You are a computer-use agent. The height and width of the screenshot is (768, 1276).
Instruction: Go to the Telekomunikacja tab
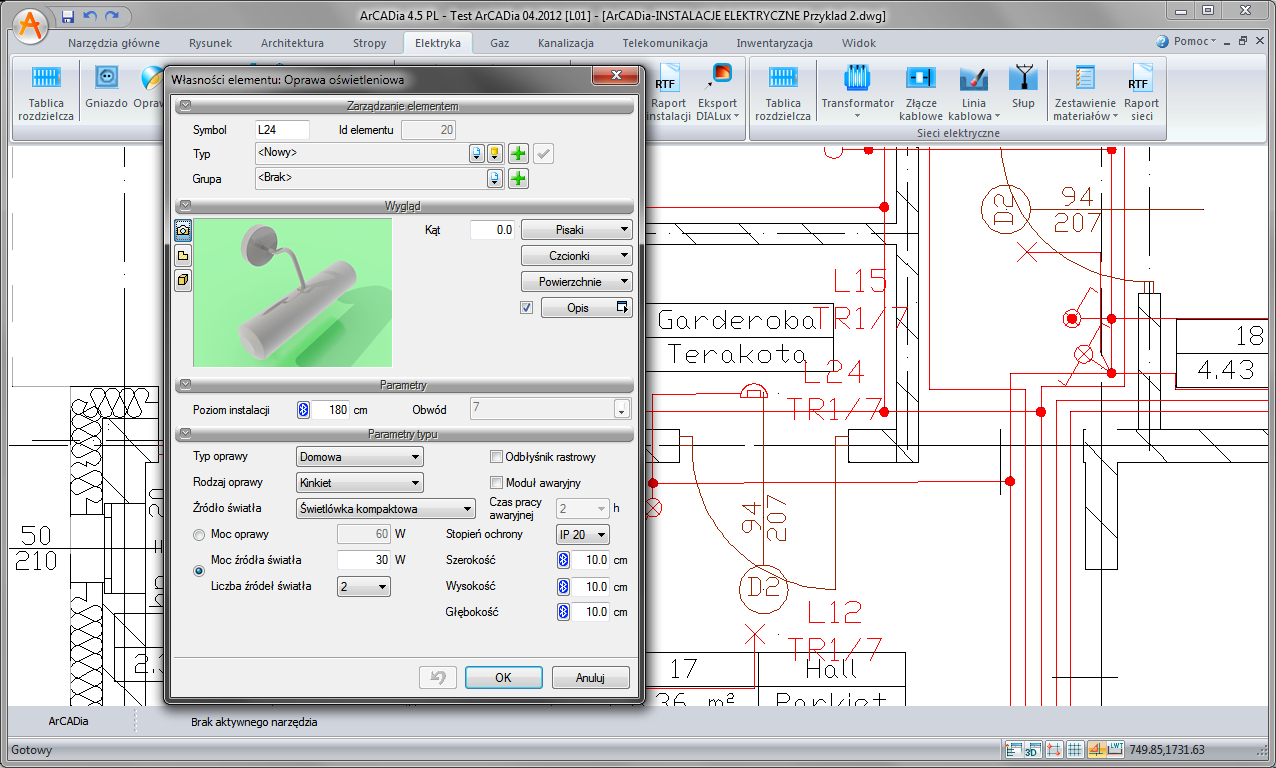(665, 44)
